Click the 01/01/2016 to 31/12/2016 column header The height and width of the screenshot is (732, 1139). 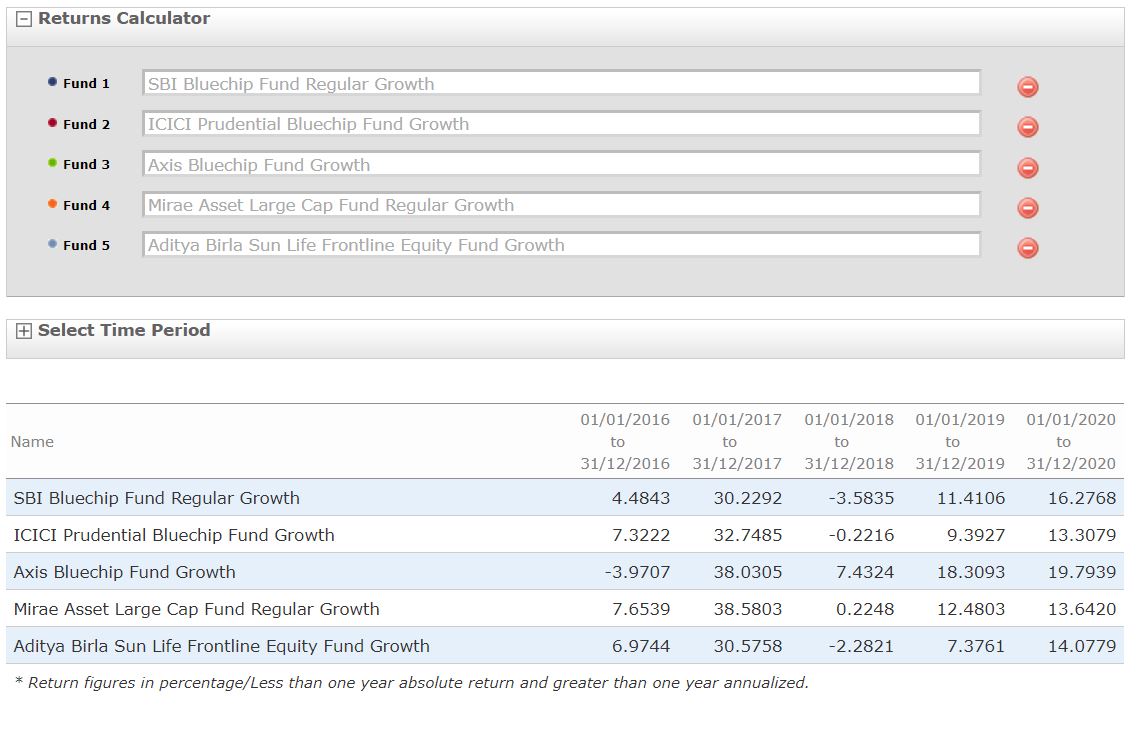coord(624,442)
